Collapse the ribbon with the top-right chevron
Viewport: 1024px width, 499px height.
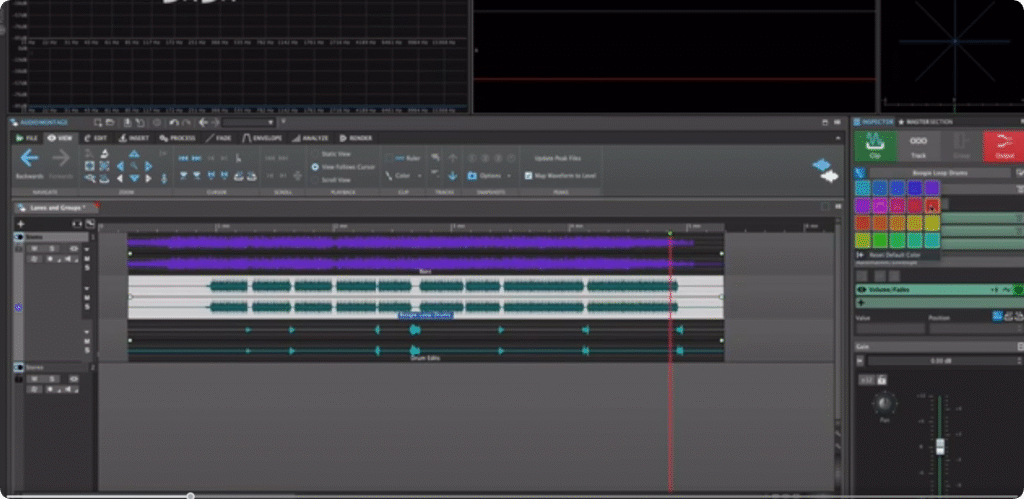pos(839,138)
